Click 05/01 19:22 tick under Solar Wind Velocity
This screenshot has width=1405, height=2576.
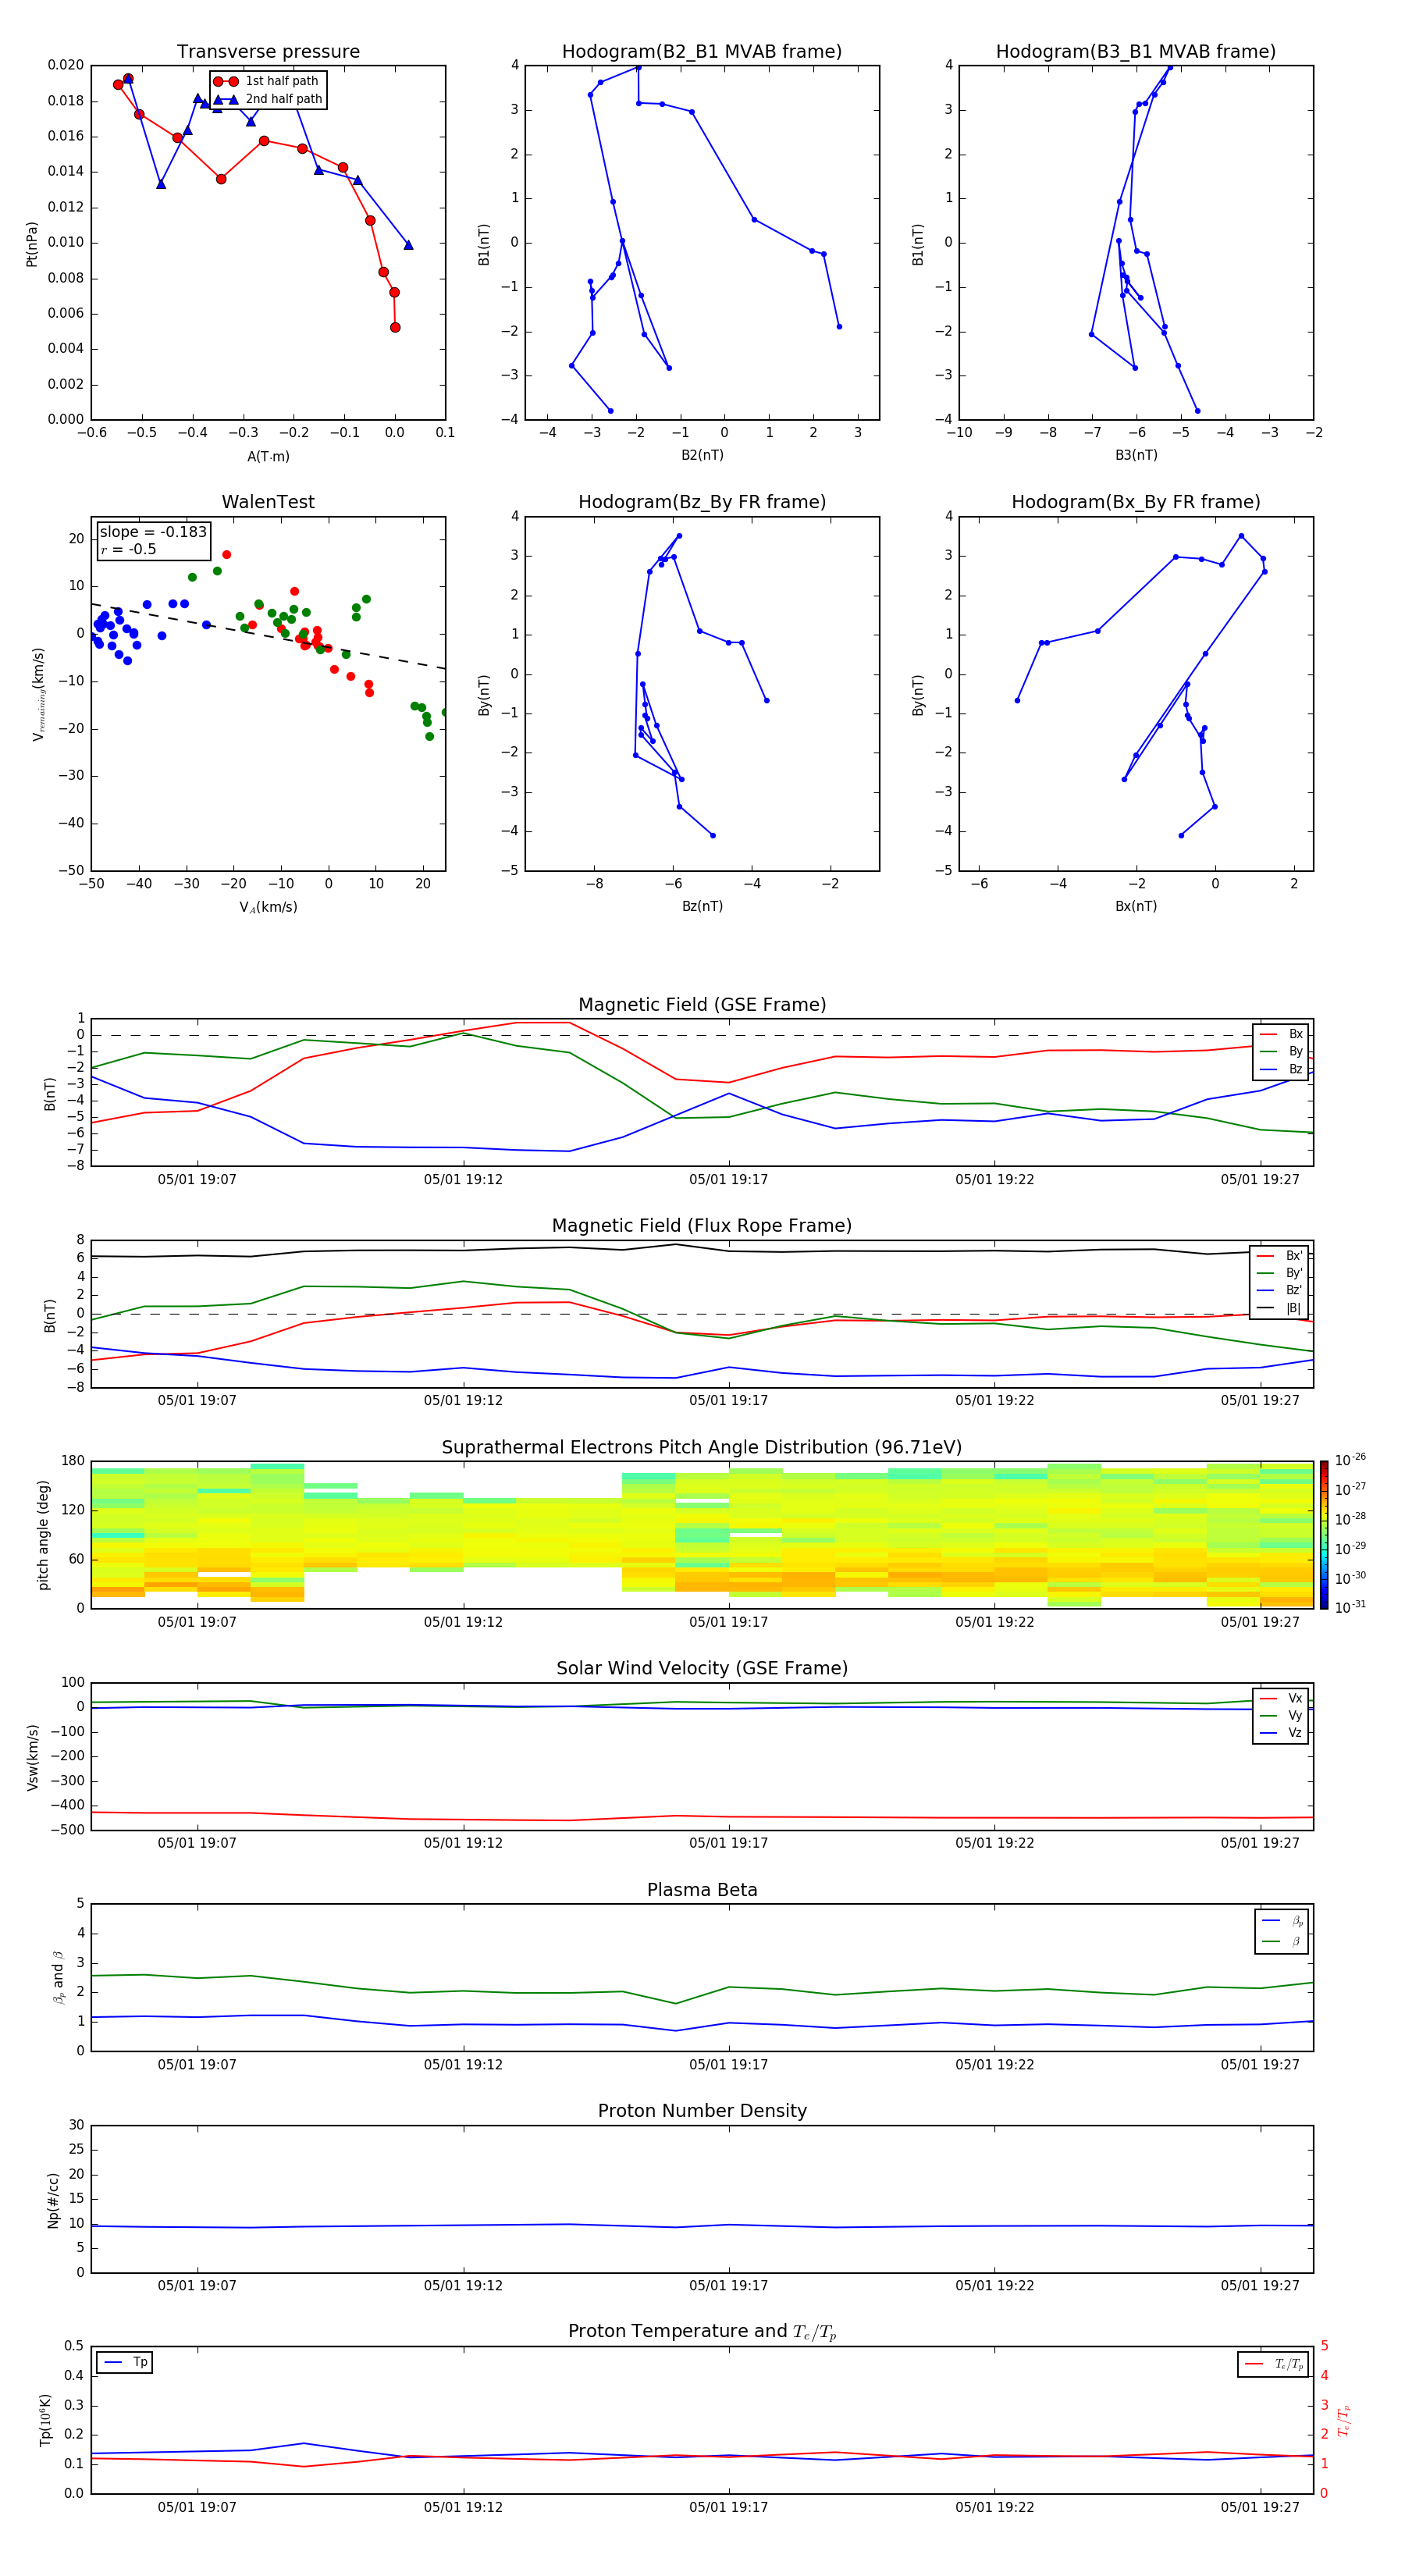pyautogui.click(x=995, y=1842)
